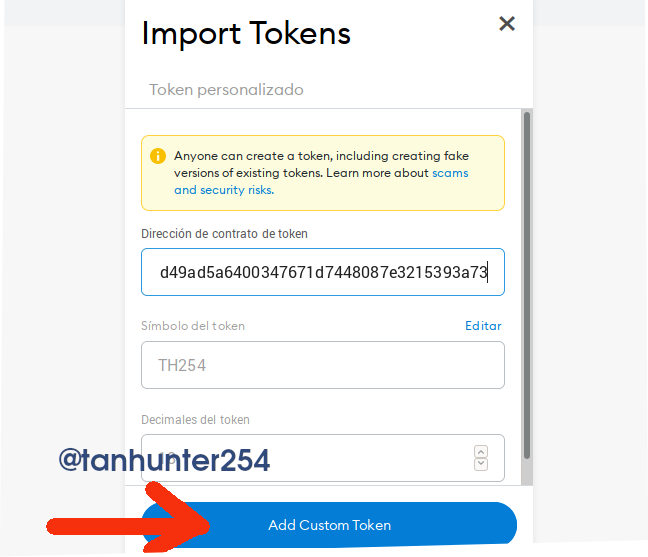This screenshot has height=557, width=648.
Task: Select the Token personalizado tab
Action: click(x=226, y=90)
